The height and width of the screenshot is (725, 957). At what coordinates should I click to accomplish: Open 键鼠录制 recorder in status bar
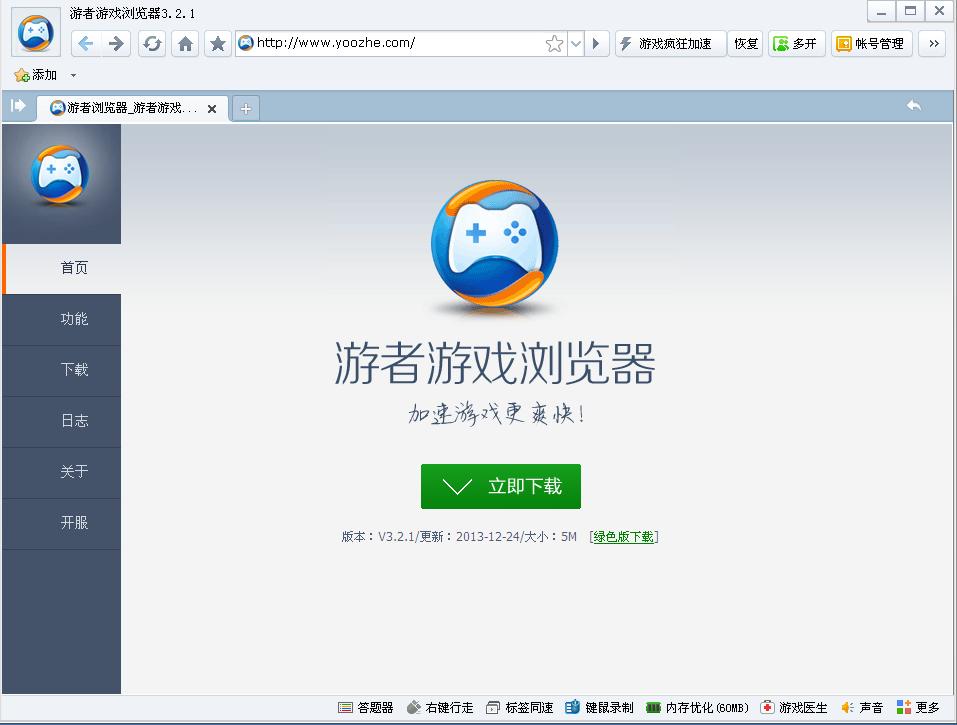point(599,707)
